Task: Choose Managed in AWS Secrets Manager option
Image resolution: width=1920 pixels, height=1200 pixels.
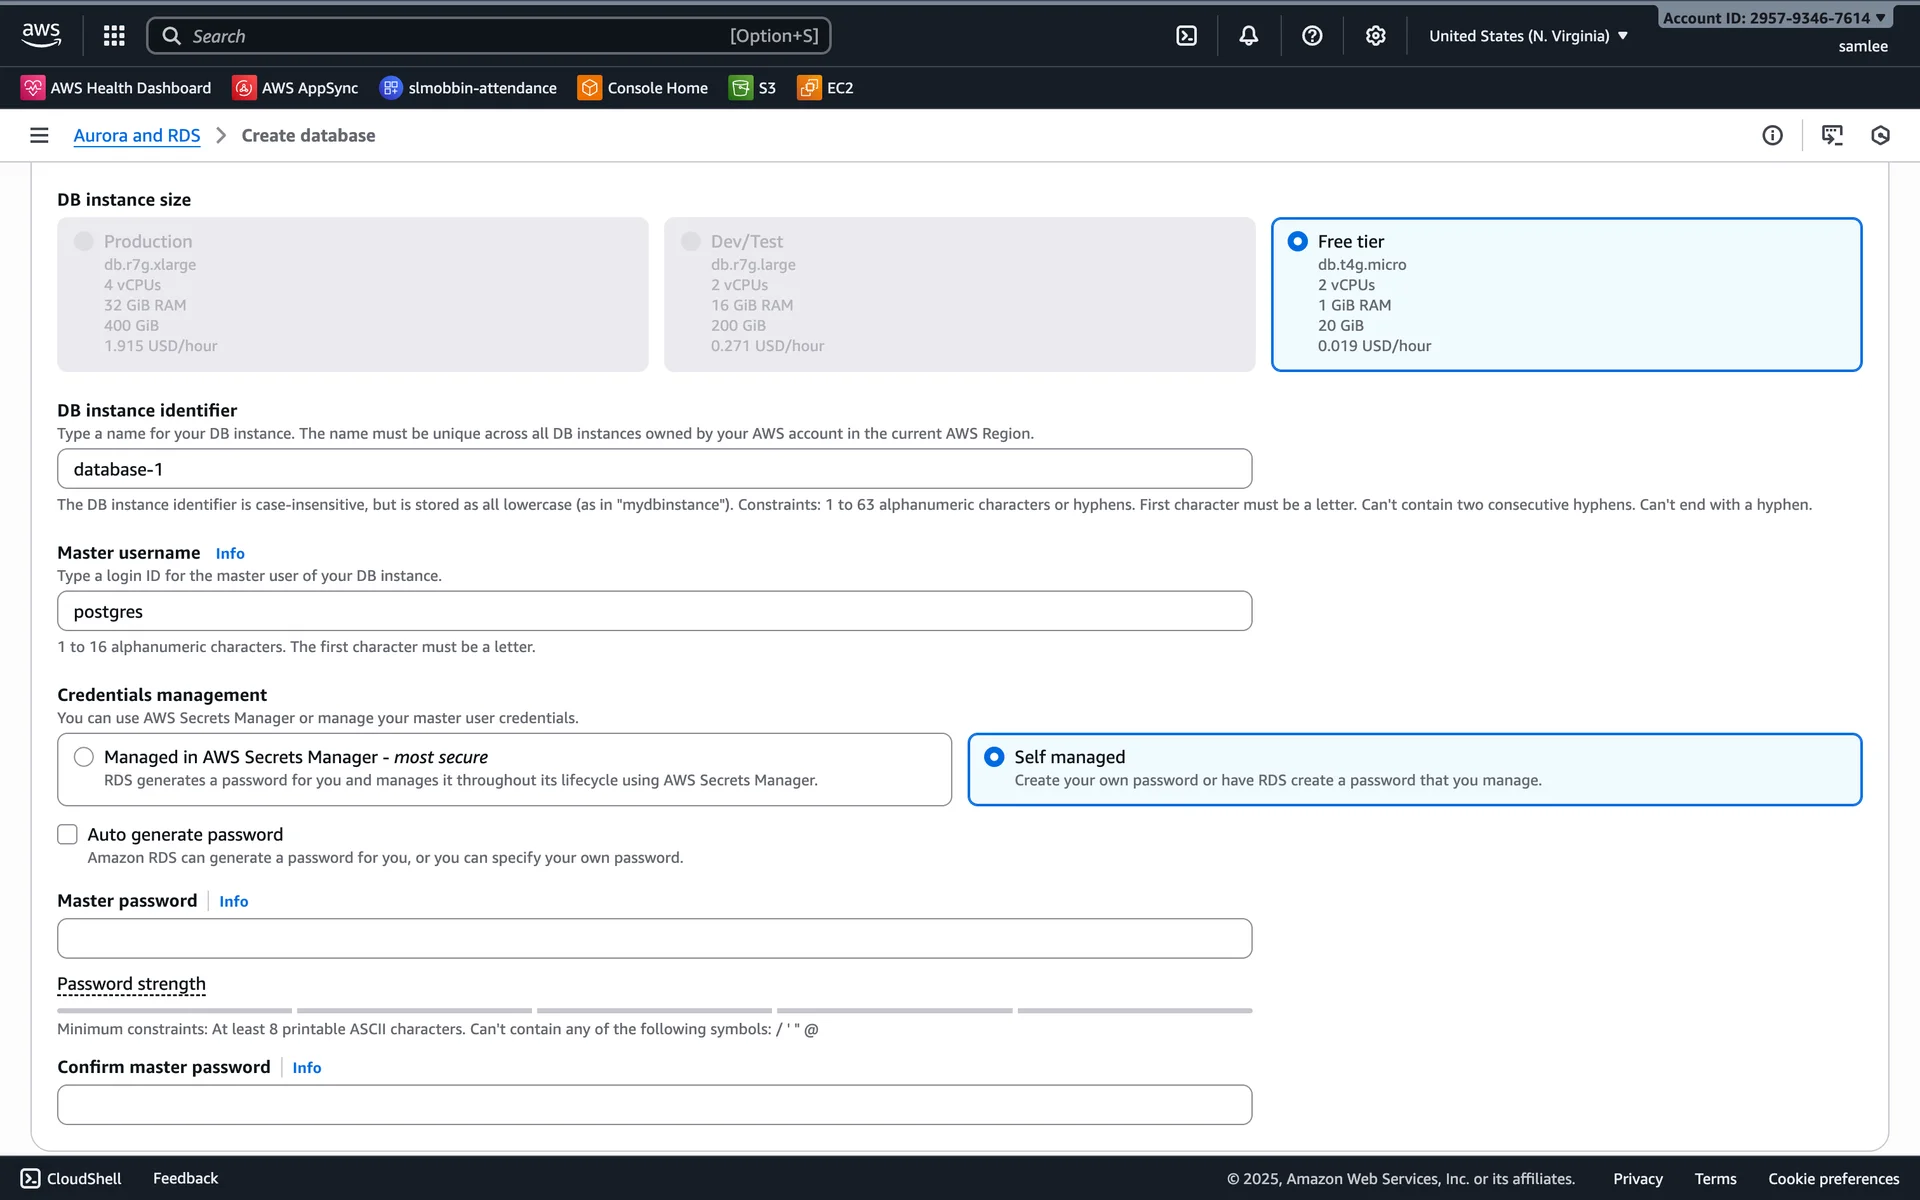Action: (x=84, y=757)
